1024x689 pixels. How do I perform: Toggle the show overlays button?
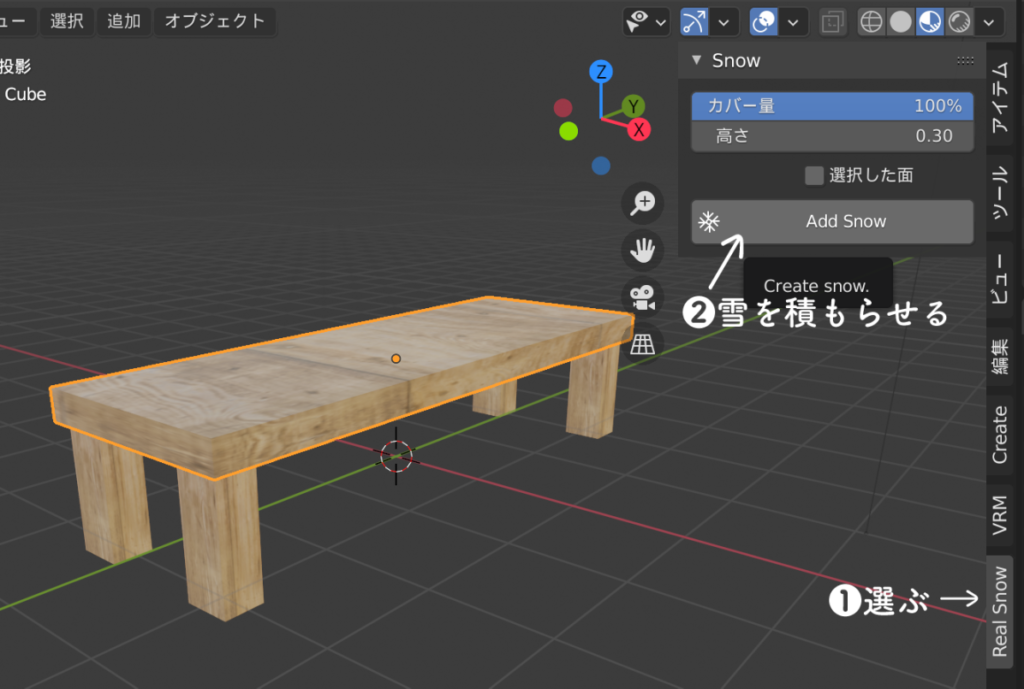pos(763,22)
